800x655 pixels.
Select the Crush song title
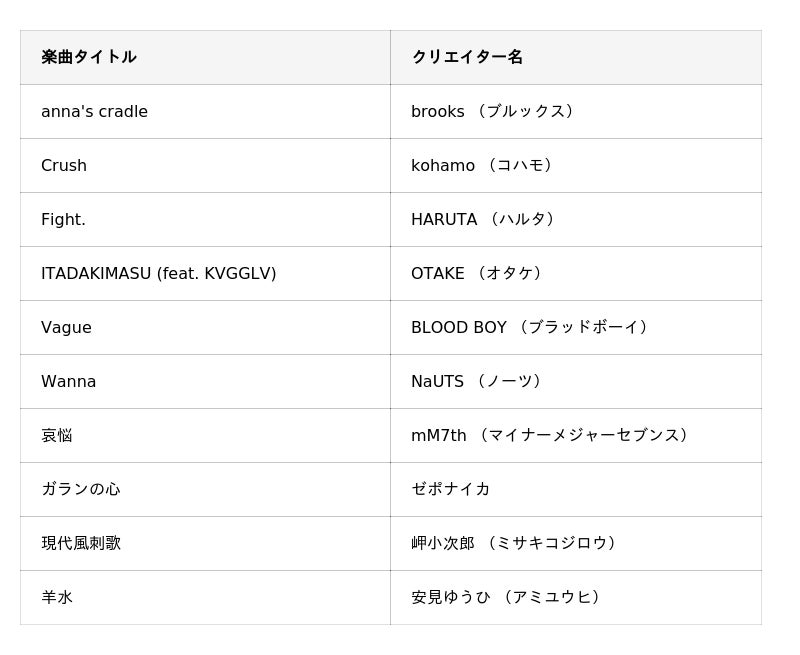[x=64, y=165]
